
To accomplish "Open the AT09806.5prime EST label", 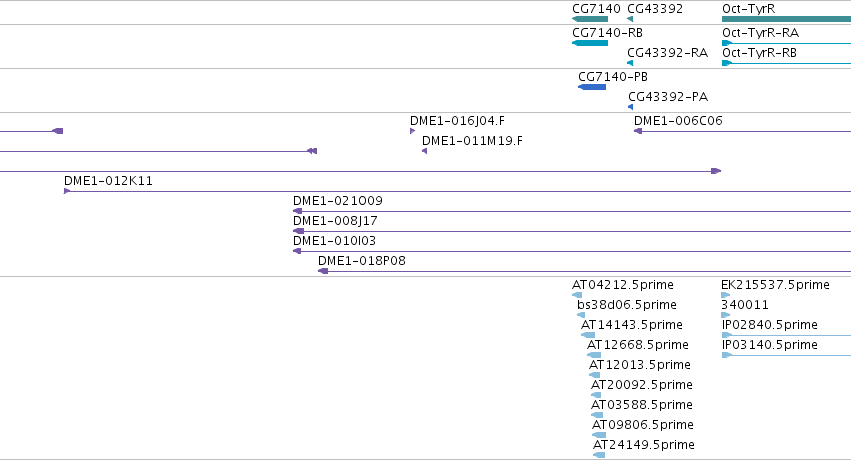I will point(643,425).
